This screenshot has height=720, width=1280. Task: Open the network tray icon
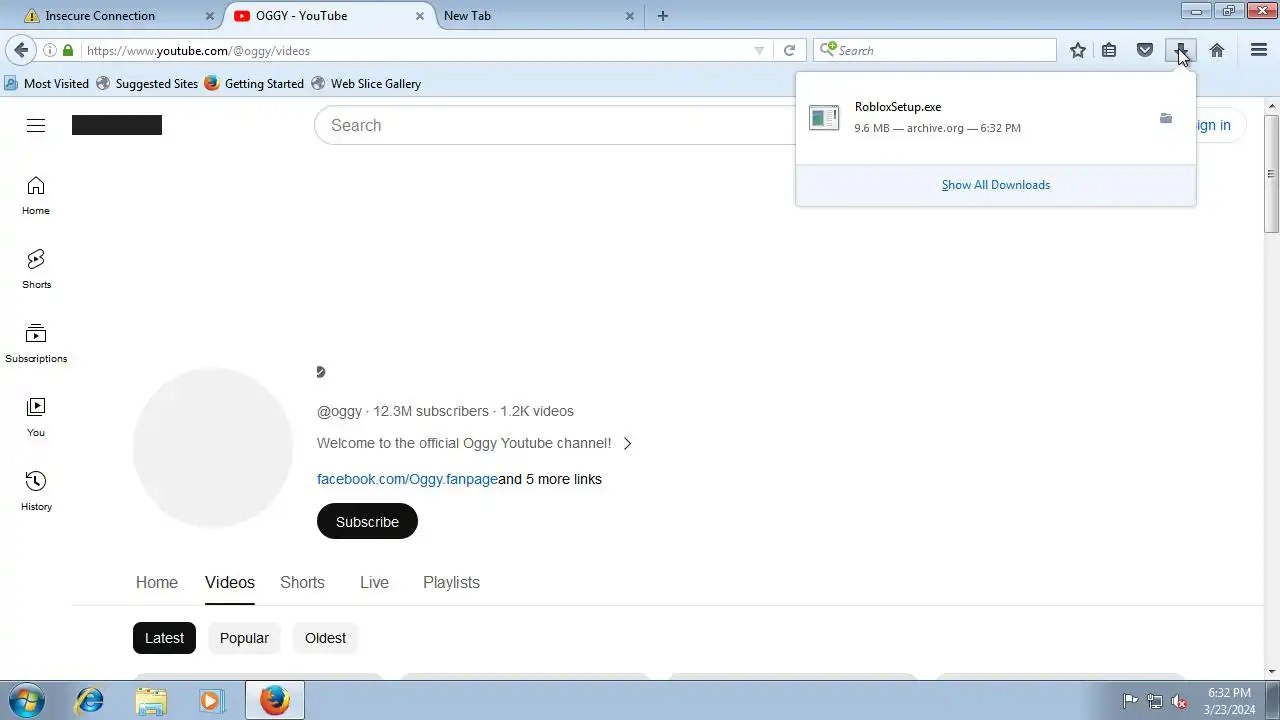pyautogui.click(x=1155, y=701)
